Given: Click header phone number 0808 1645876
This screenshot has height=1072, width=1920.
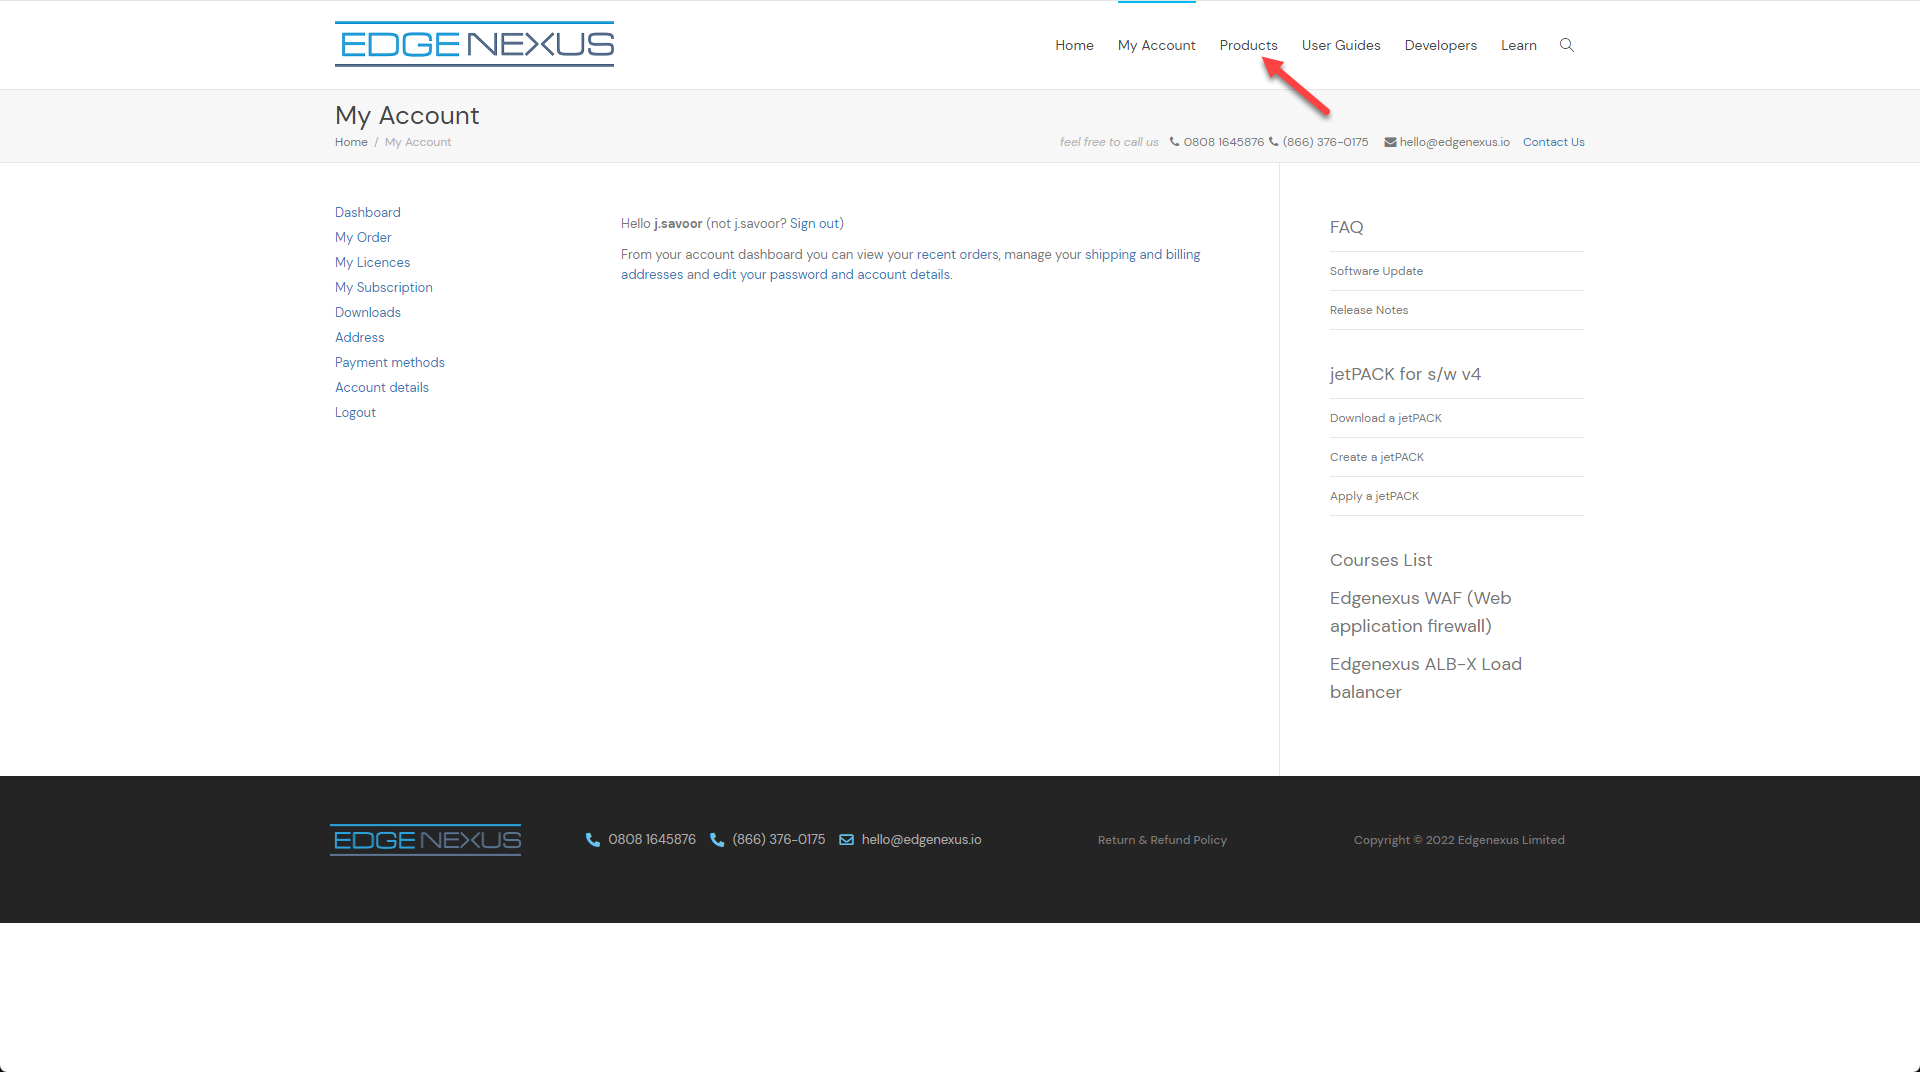Looking at the screenshot, I should (1223, 142).
